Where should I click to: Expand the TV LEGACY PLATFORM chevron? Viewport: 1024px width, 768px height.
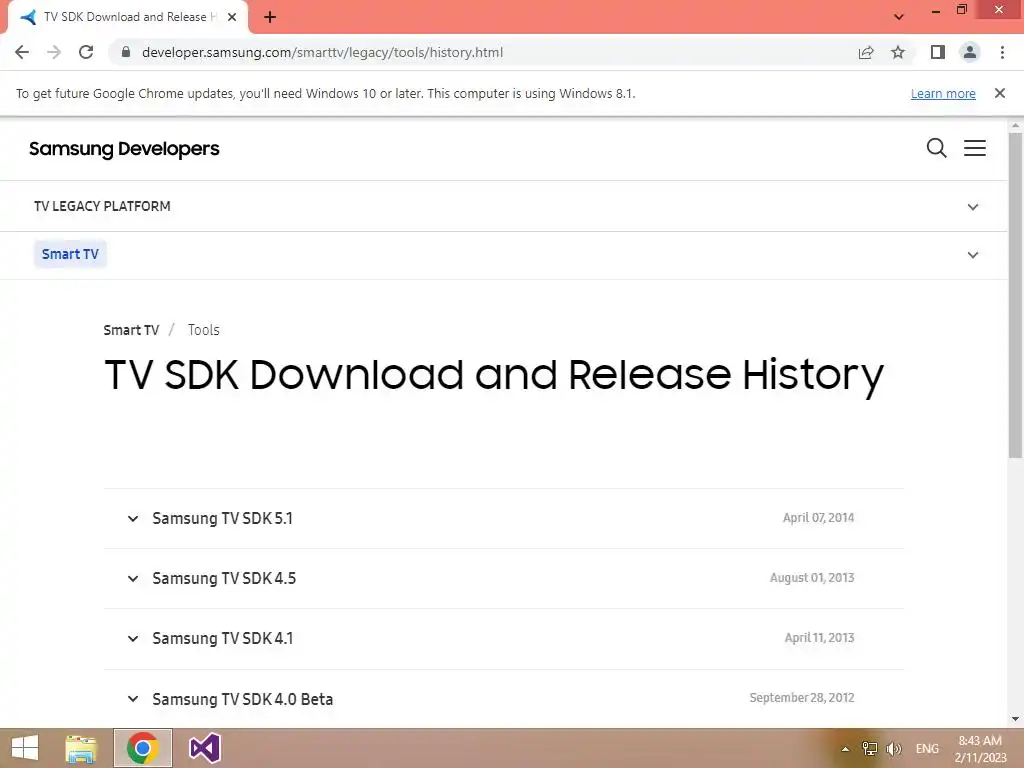tap(973, 207)
